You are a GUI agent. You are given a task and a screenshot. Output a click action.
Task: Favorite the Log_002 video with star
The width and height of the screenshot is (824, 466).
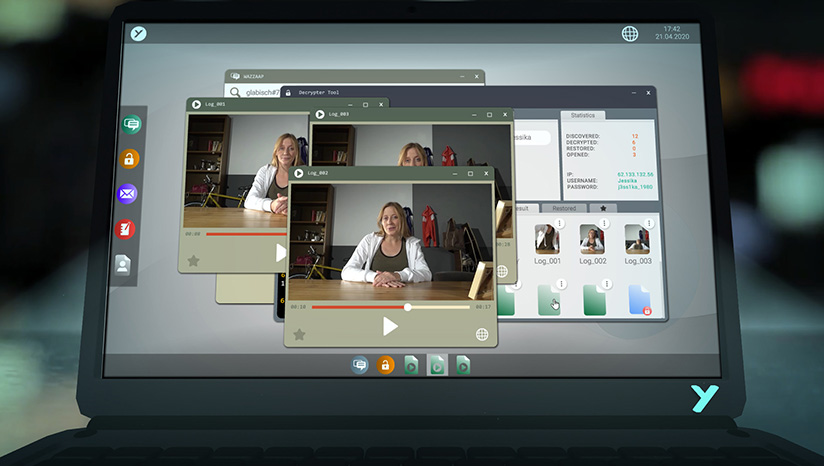coord(298,334)
